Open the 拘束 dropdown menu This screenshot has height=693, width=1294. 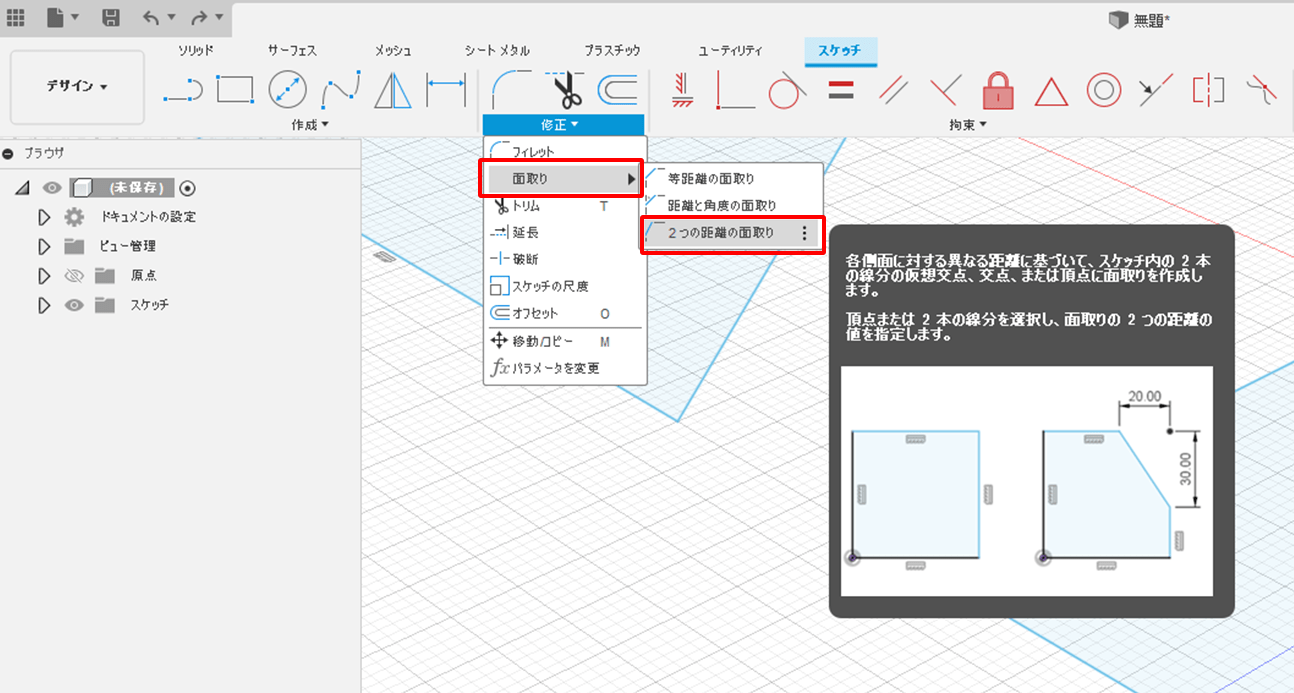[x=968, y=125]
